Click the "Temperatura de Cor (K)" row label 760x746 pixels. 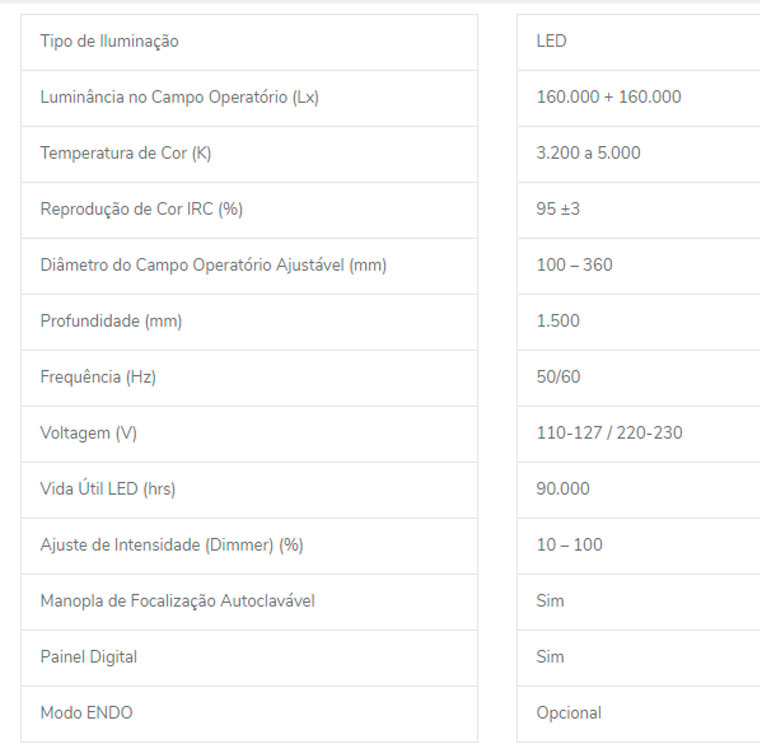pyautogui.click(x=125, y=154)
